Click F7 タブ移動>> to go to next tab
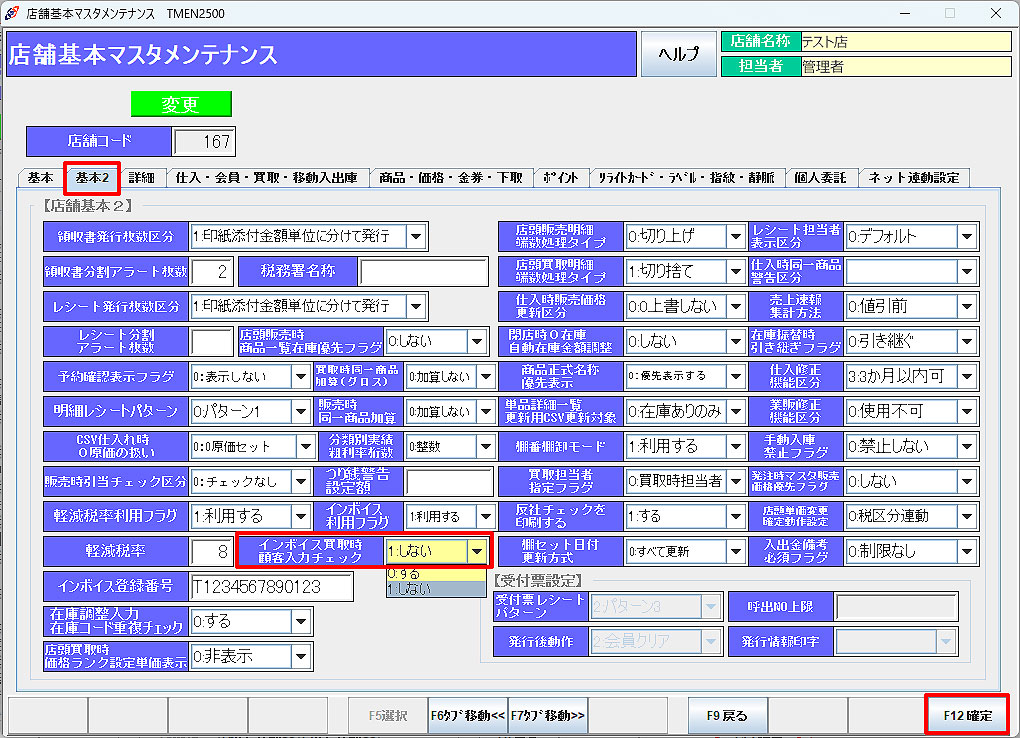 tap(548, 716)
